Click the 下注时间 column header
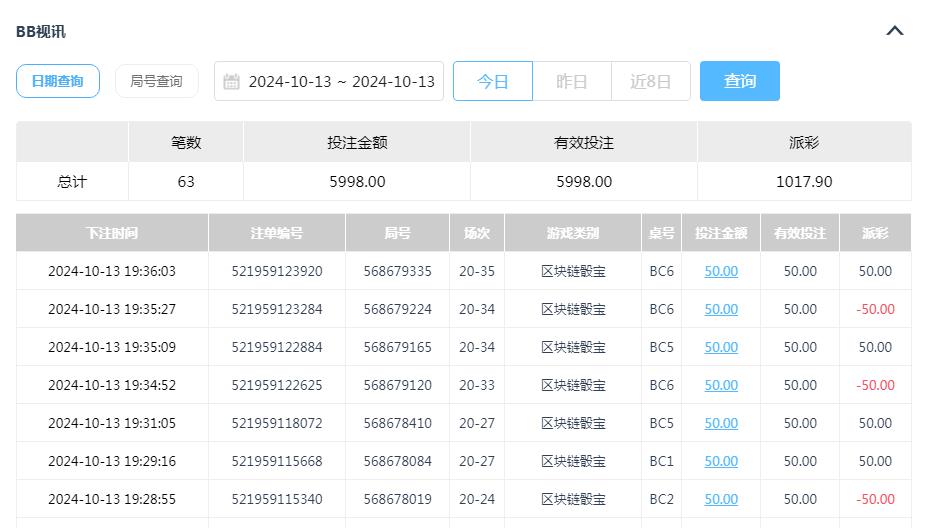Image resolution: width=942 pixels, height=528 pixels. [x=112, y=233]
